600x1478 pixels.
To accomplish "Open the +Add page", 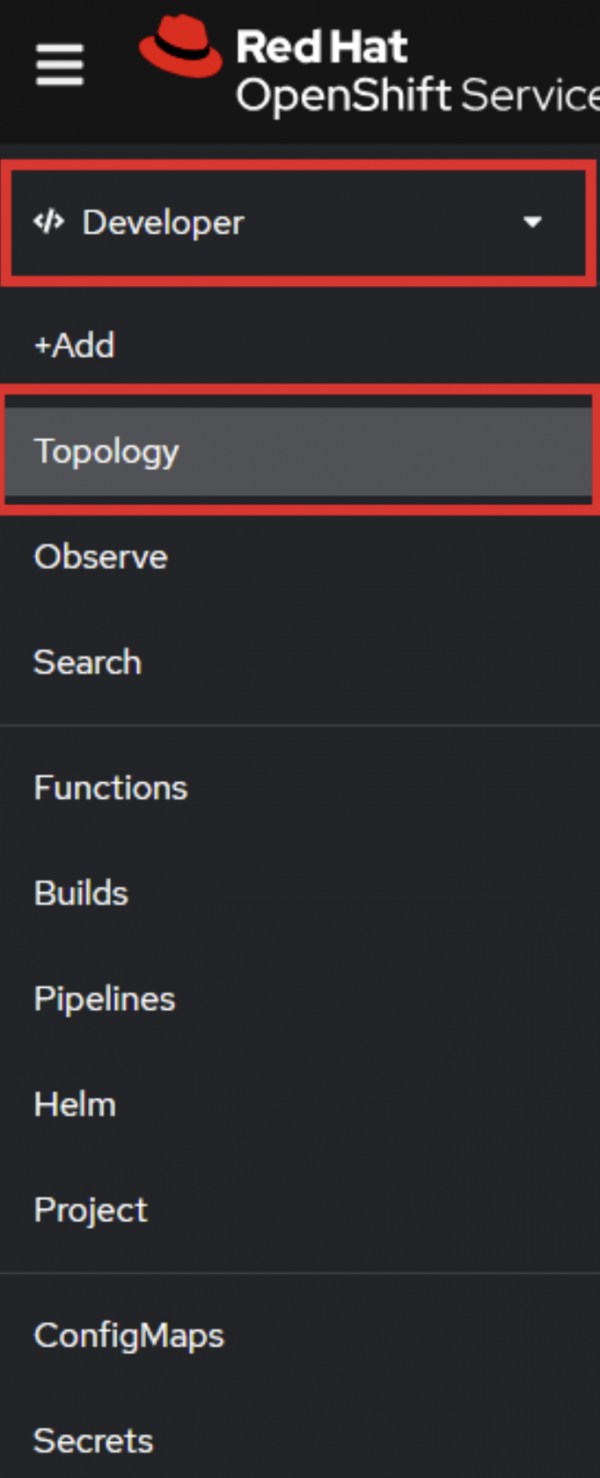I will [x=75, y=345].
